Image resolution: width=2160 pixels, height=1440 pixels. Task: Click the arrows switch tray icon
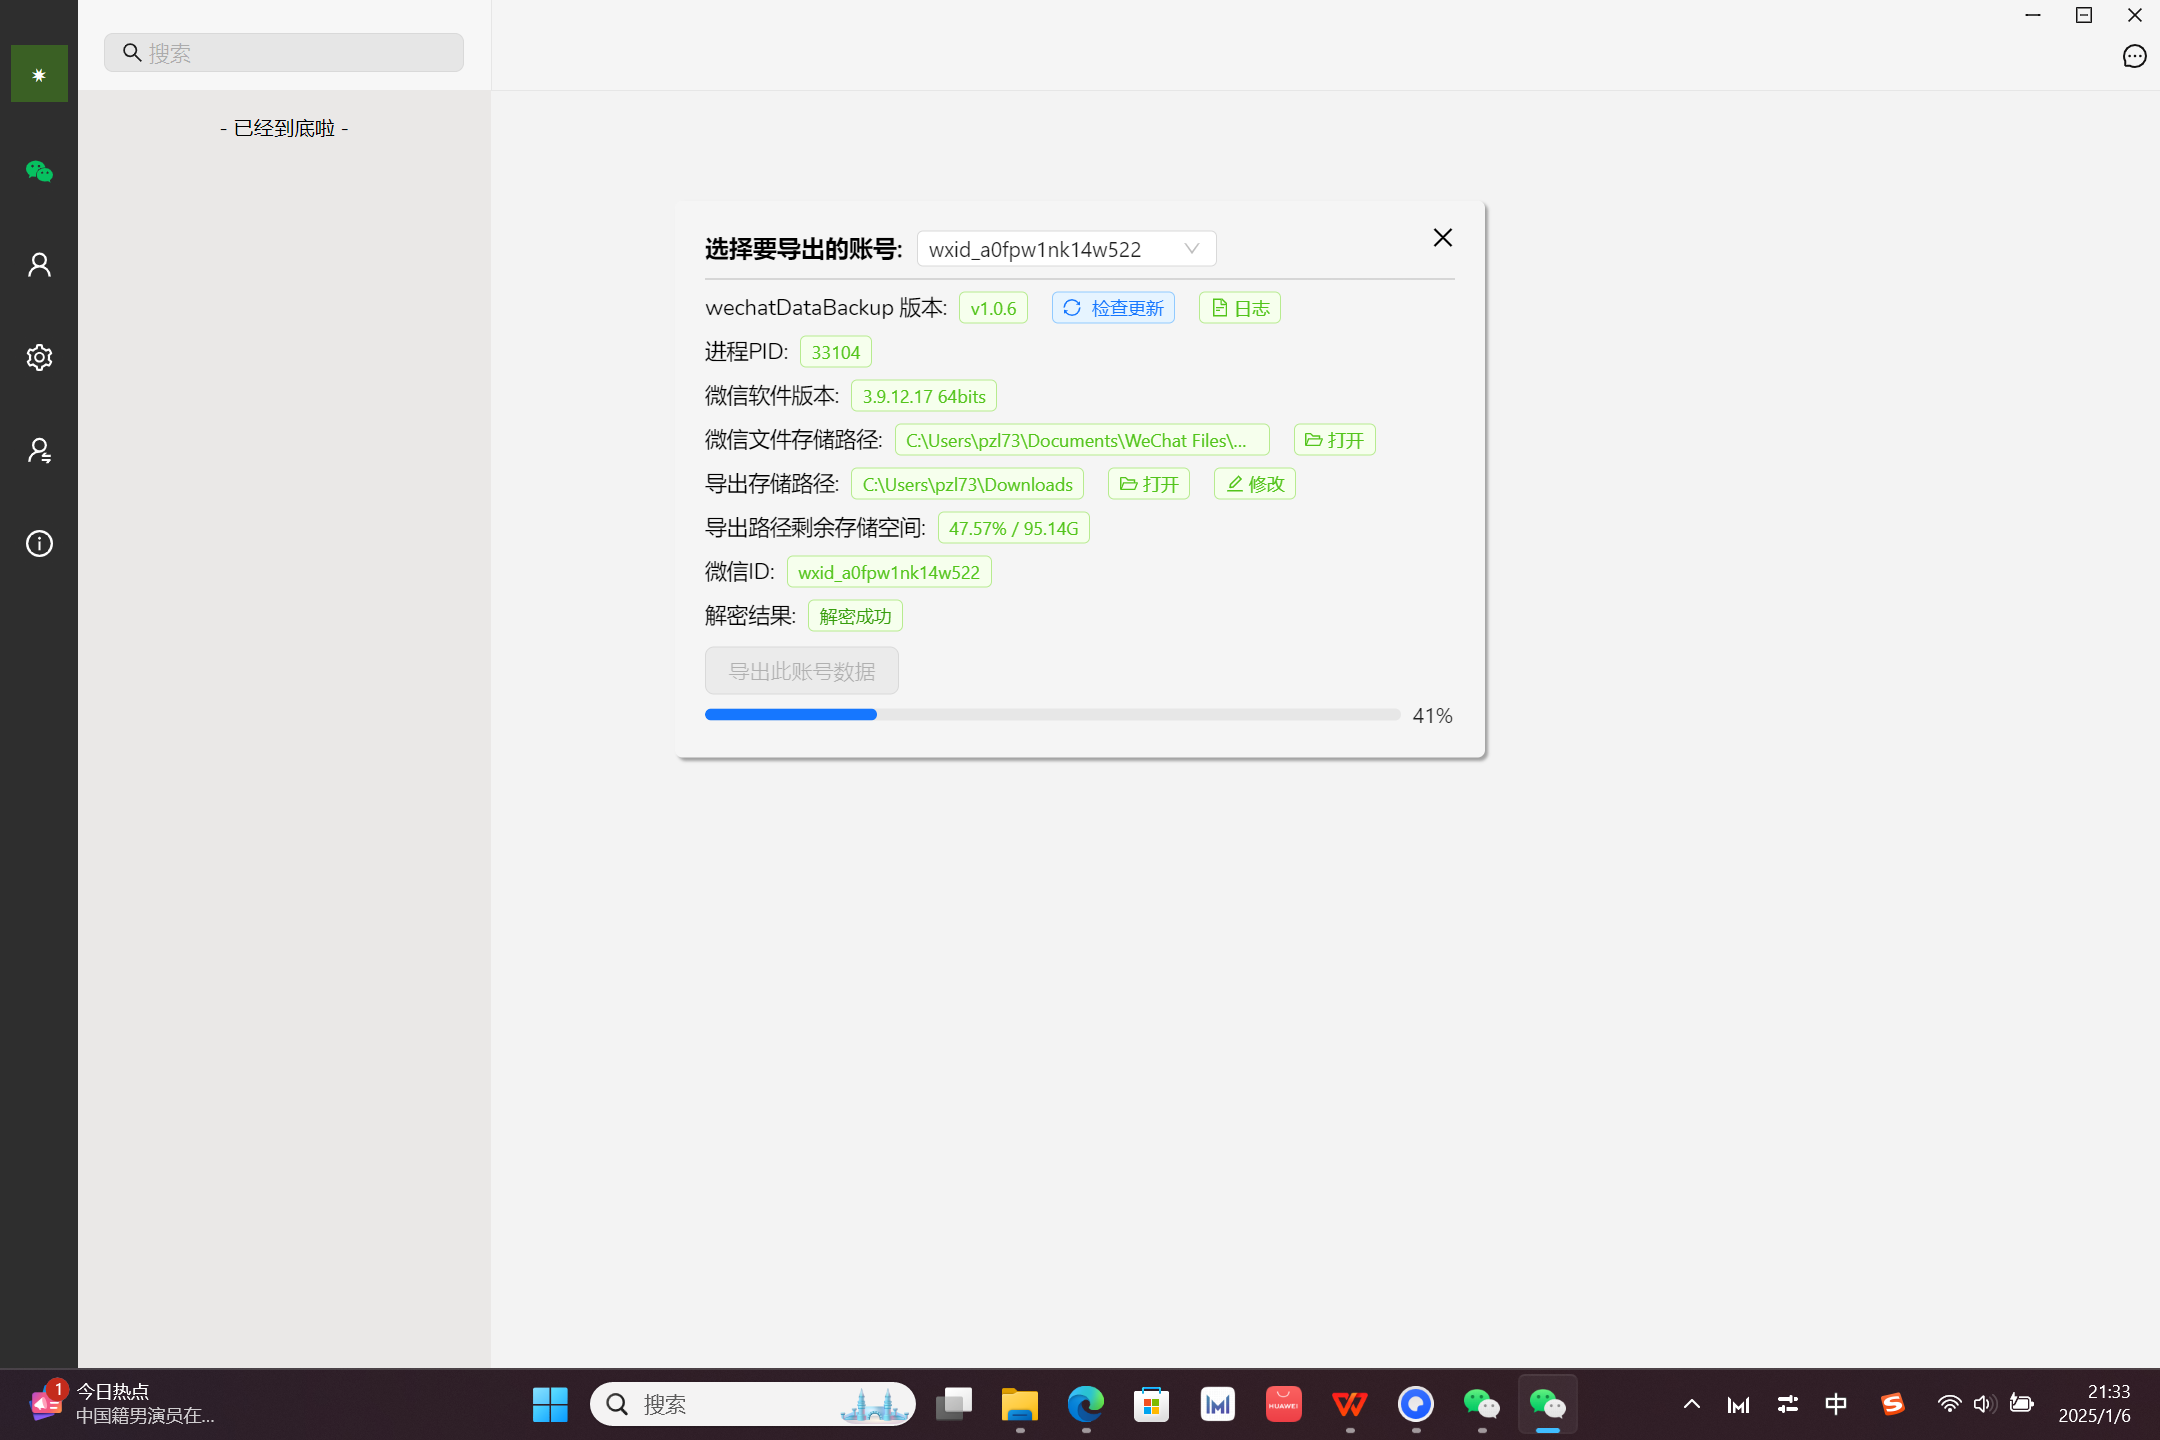(1788, 1404)
